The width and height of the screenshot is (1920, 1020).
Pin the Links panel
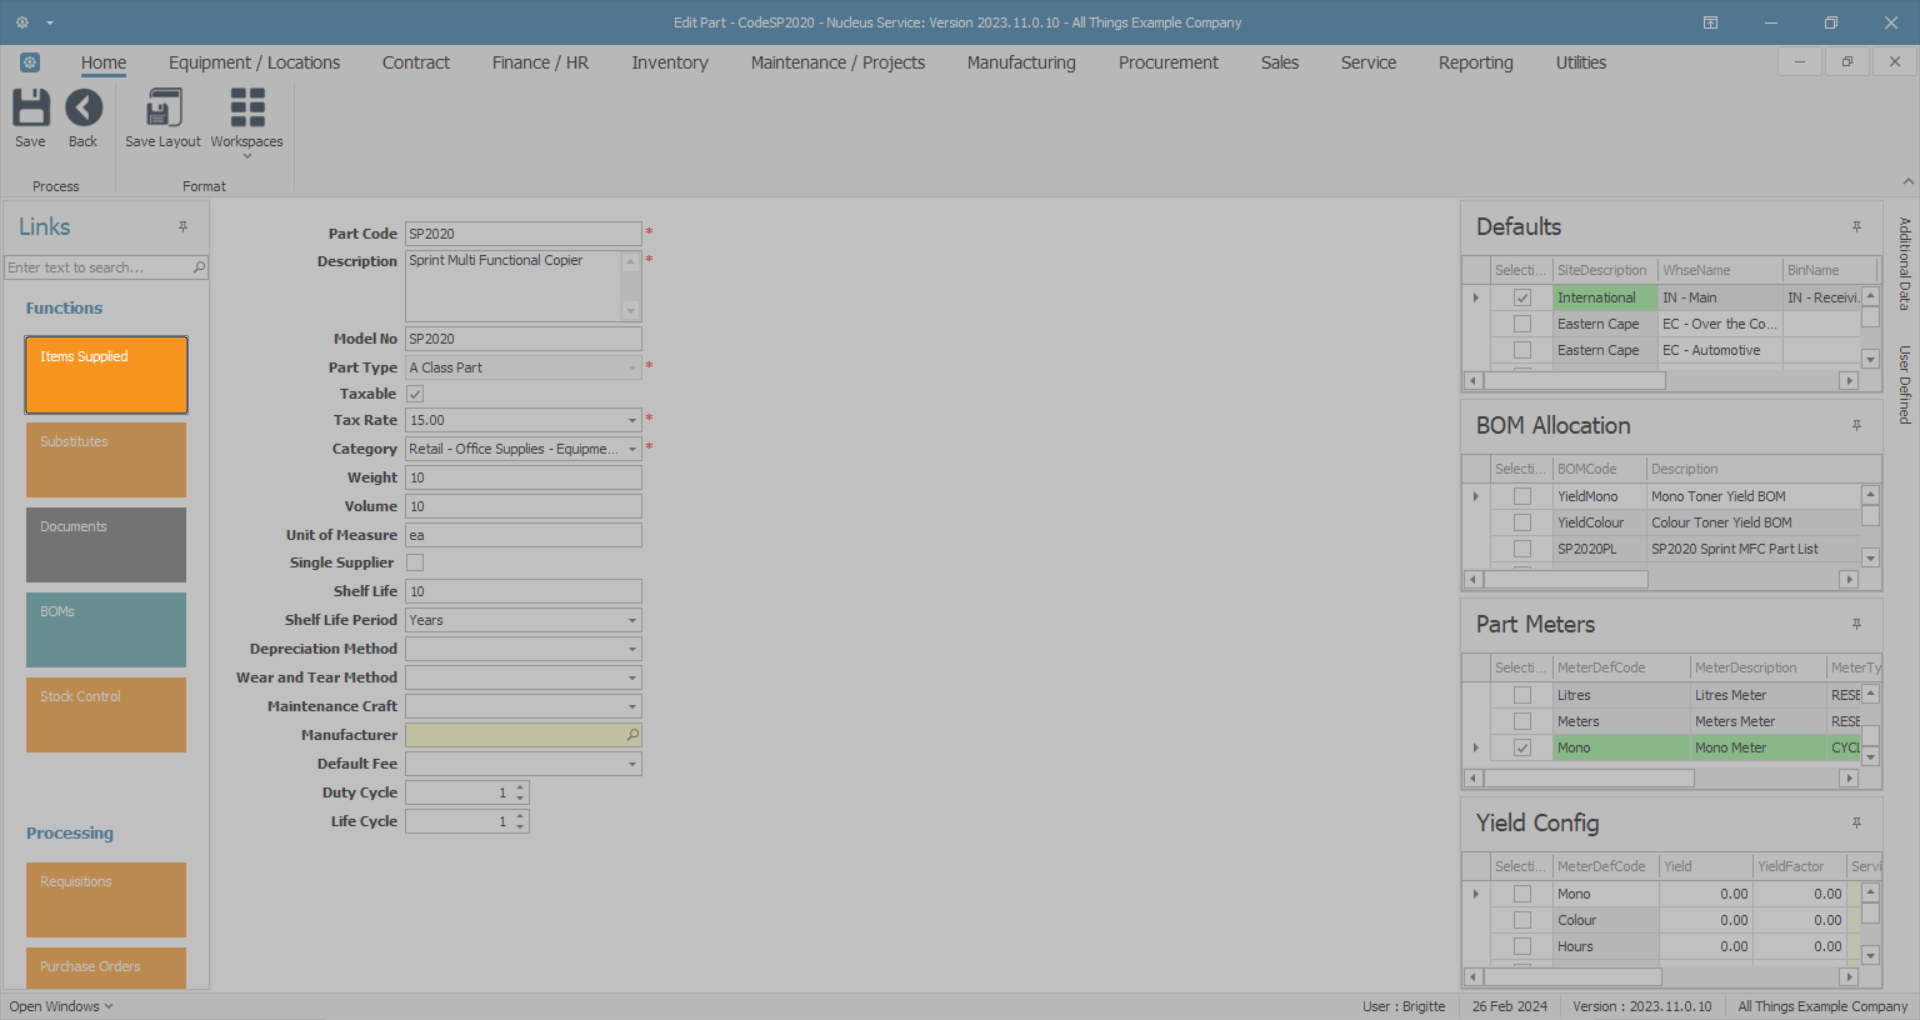(183, 227)
